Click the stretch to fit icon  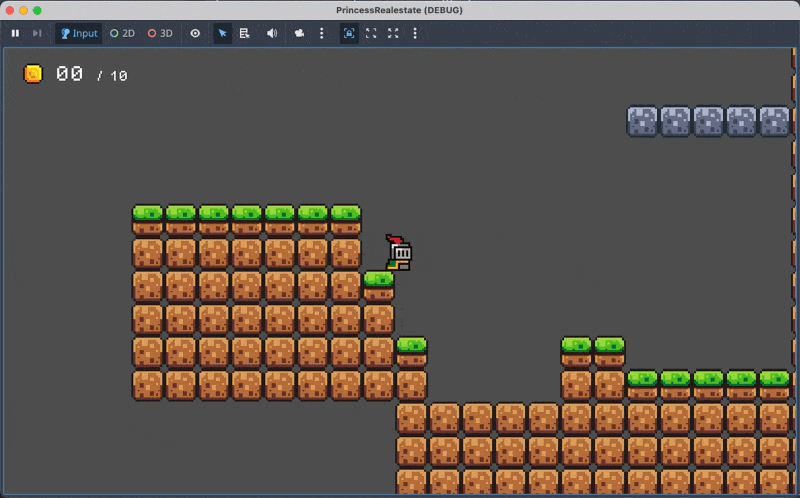point(393,33)
